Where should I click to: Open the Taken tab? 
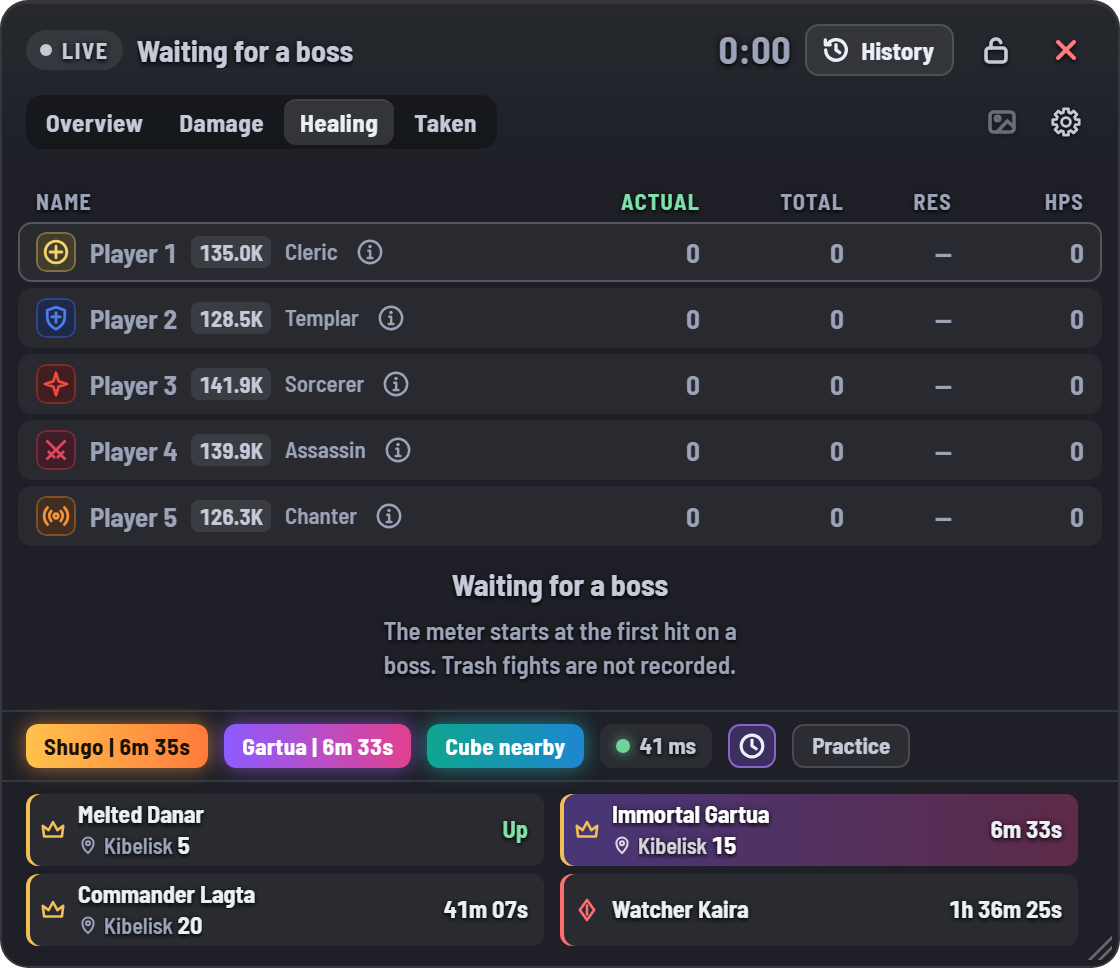pyautogui.click(x=445, y=124)
